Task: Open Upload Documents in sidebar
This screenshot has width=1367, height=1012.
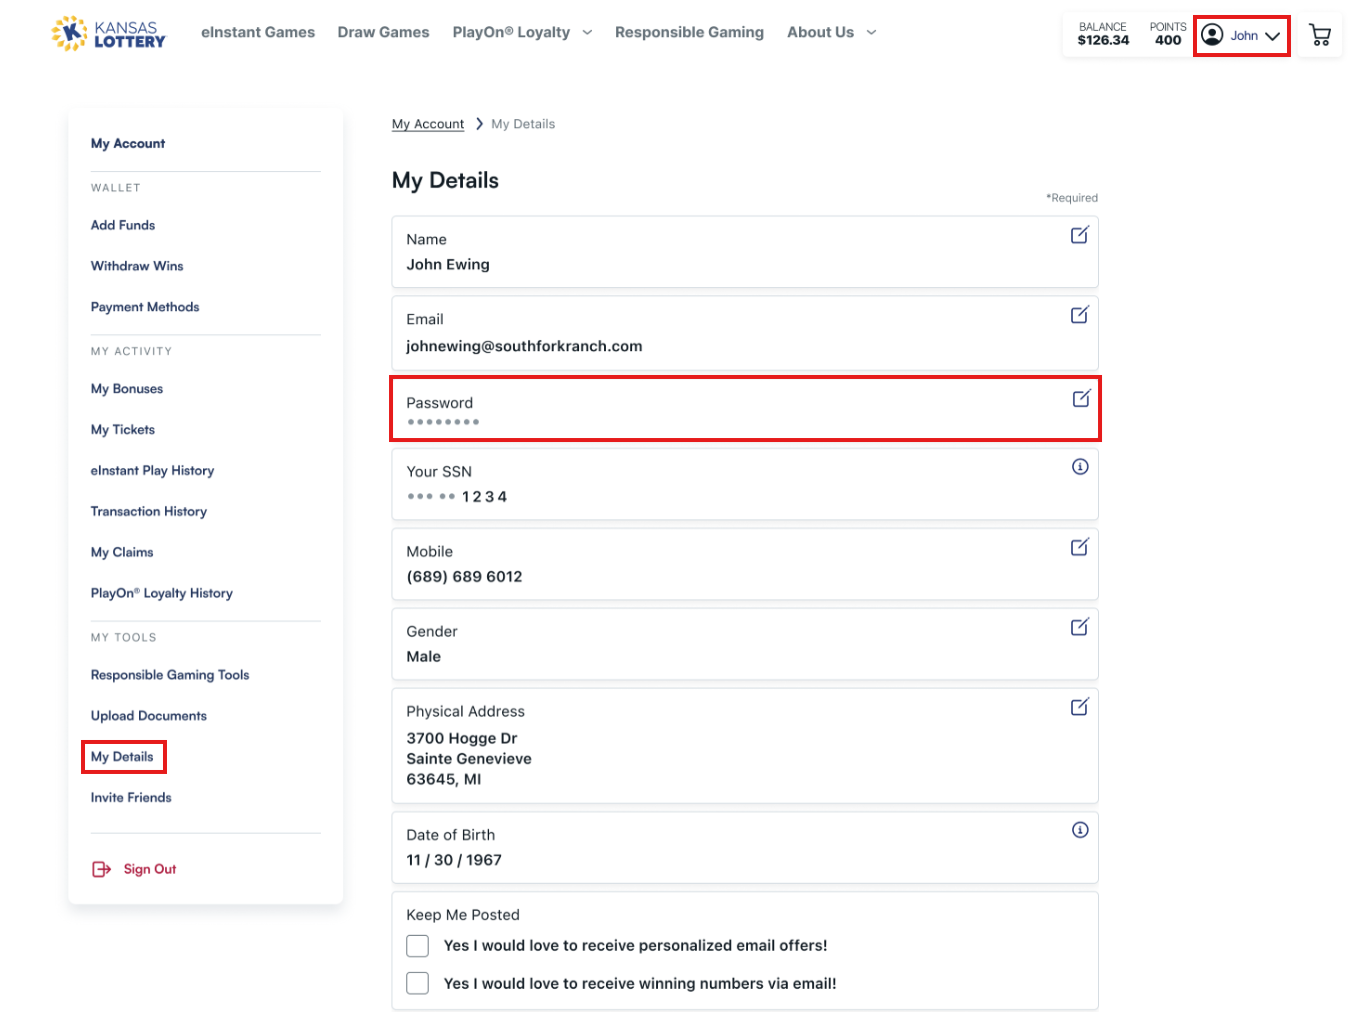Action: 149,716
